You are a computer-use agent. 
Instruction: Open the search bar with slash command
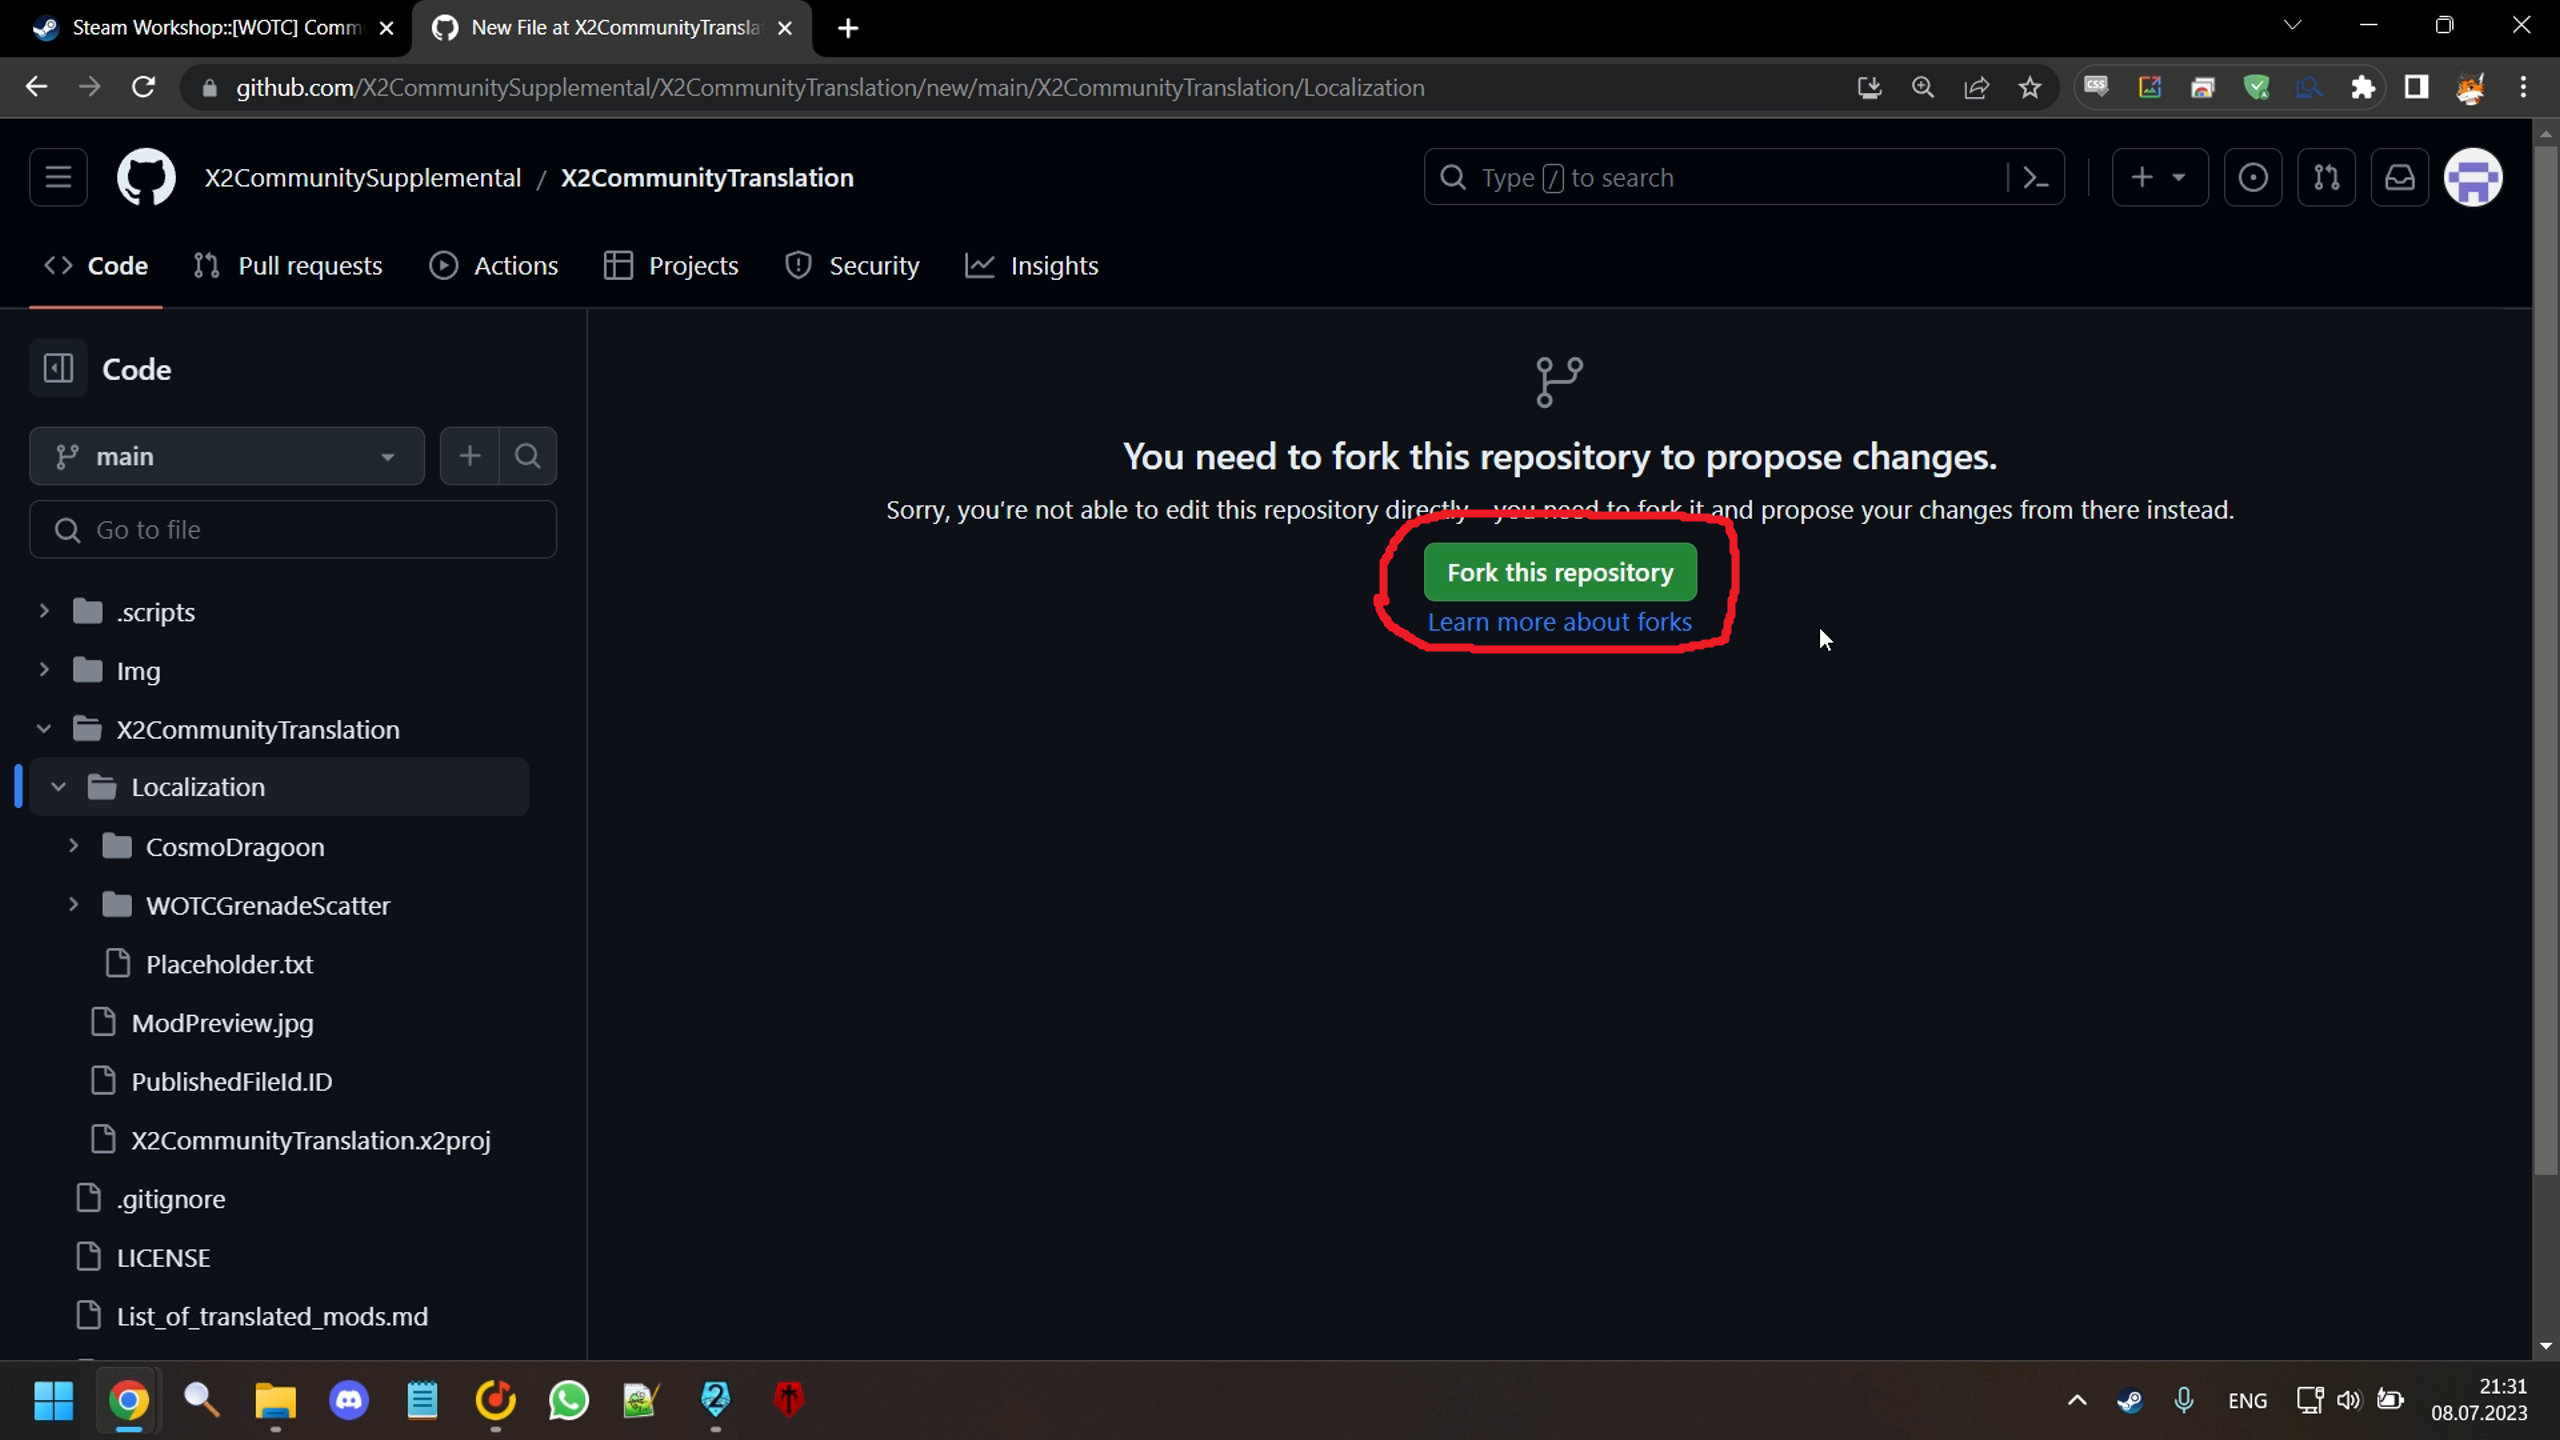coord(1742,176)
